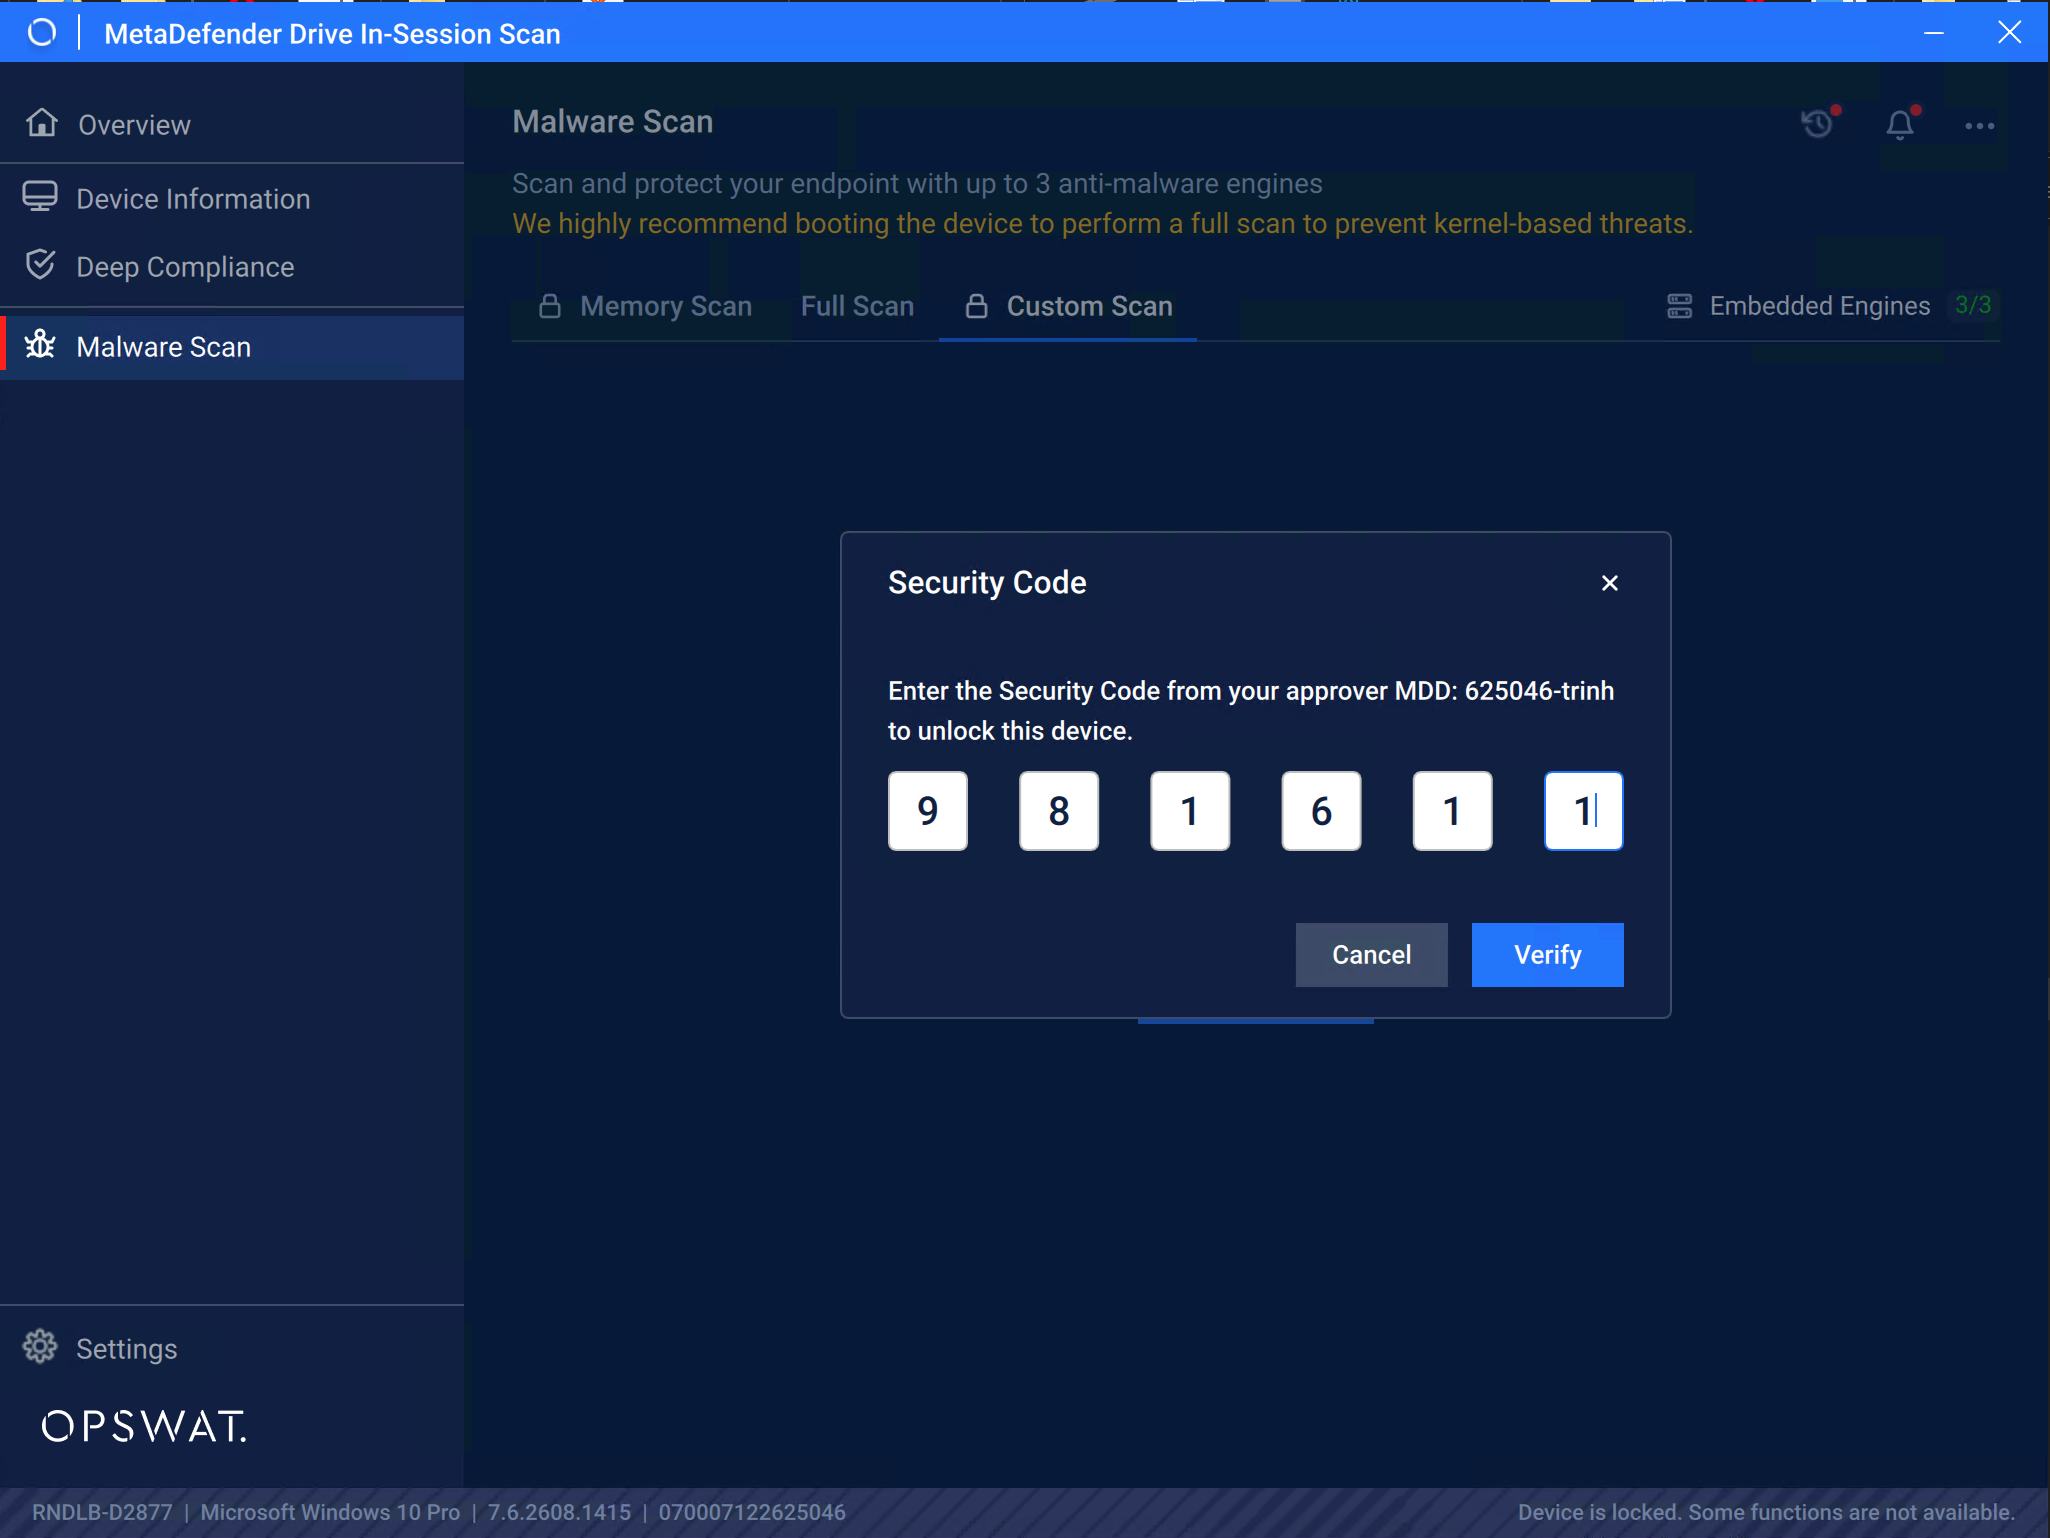Viewport: 2050px width, 1538px height.
Task: Click the Verify button
Action: pos(1547,954)
